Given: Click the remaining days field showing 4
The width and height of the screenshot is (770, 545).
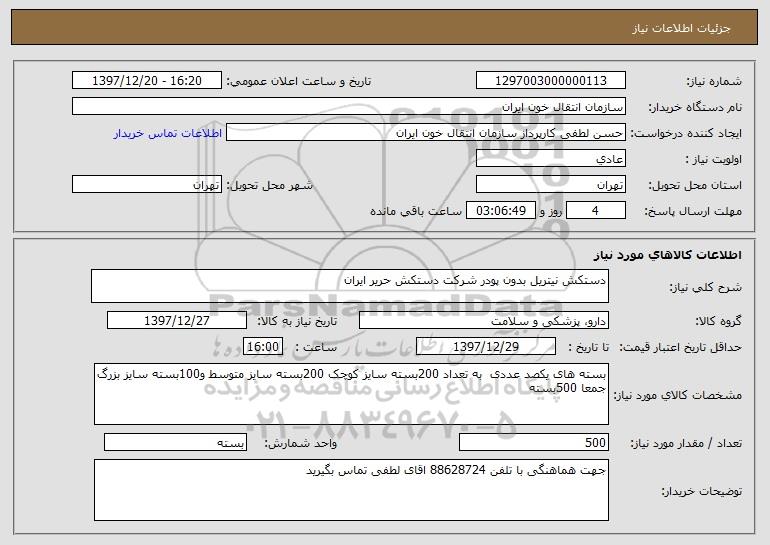Looking at the screenshot, I should (596, 211).
